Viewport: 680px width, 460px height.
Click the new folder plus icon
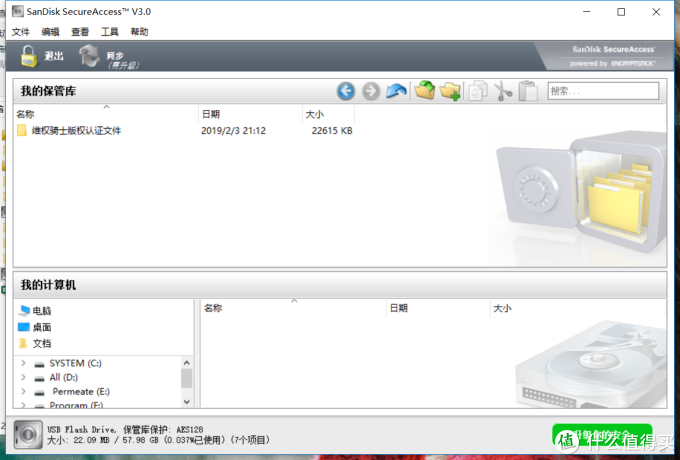(x=450, y=91)
